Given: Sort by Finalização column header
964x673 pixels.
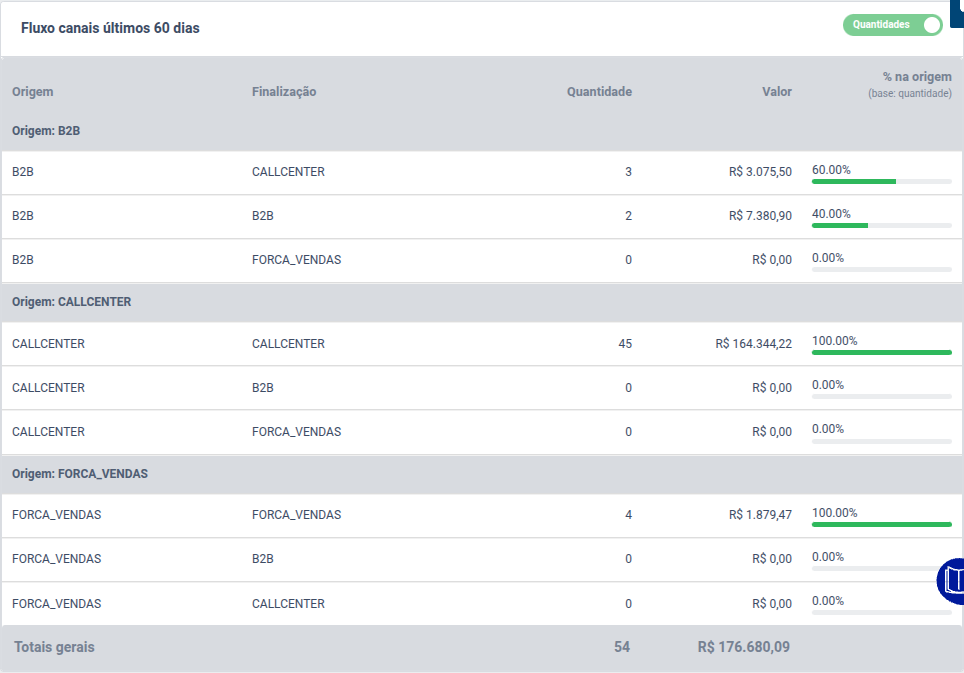Looking at the screenshot, I should (284, 92).
